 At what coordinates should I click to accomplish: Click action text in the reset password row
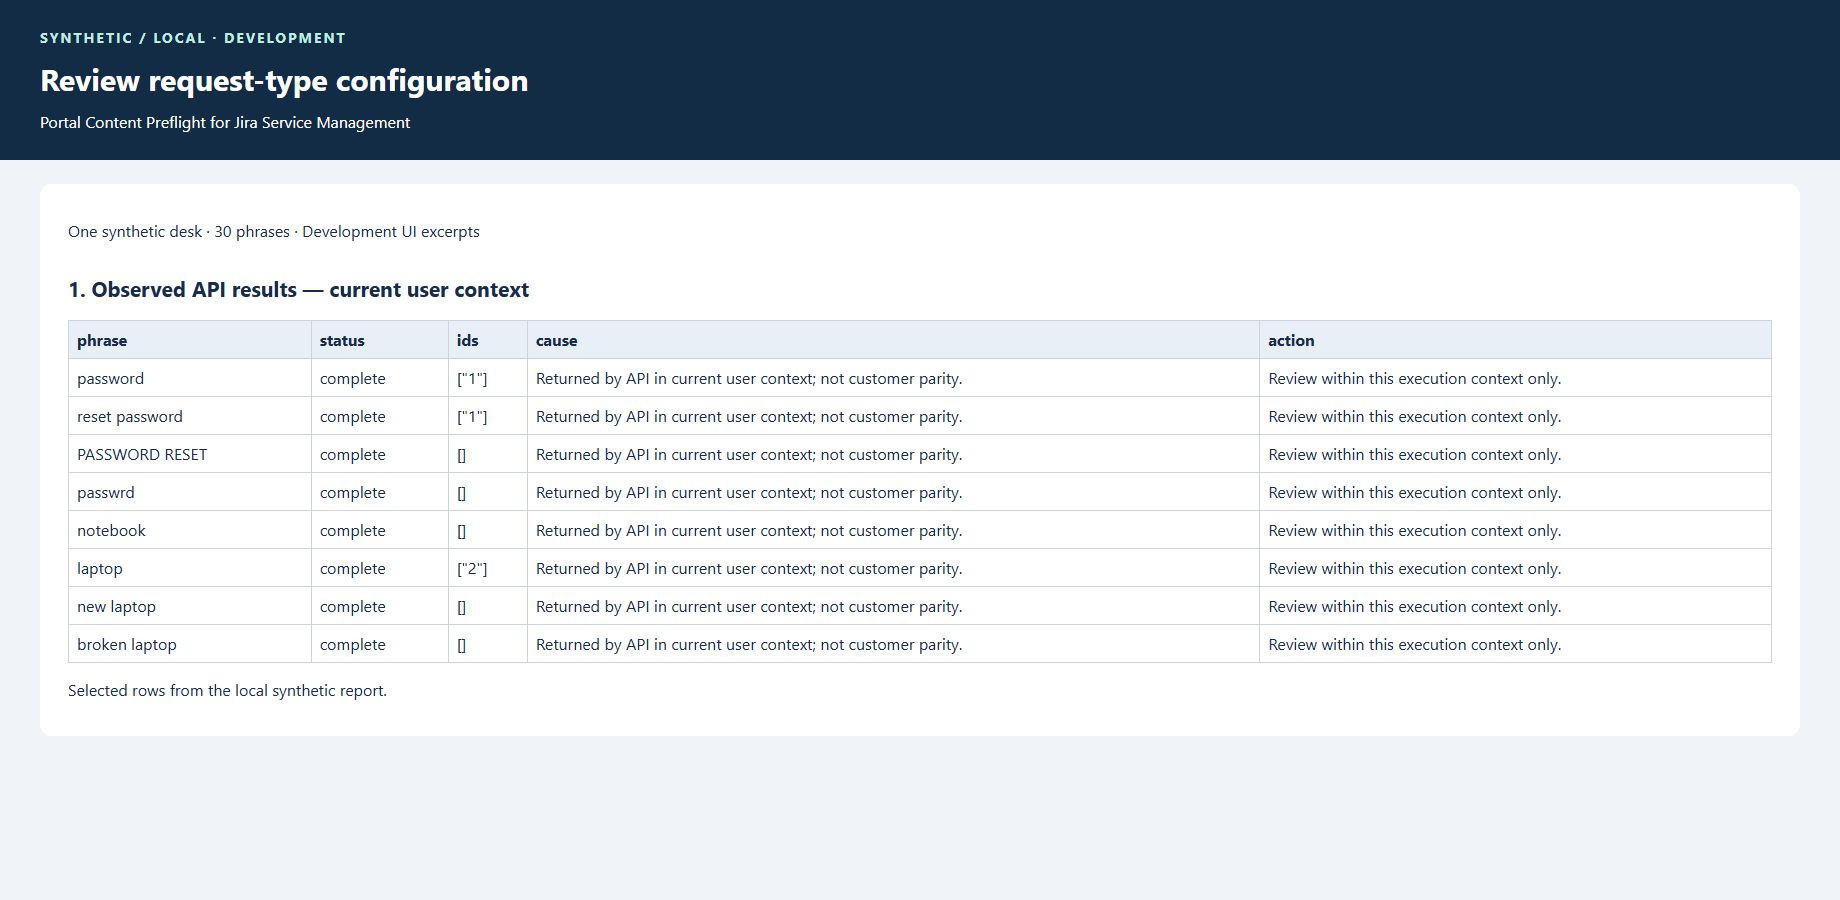[x=1414, y=417]
